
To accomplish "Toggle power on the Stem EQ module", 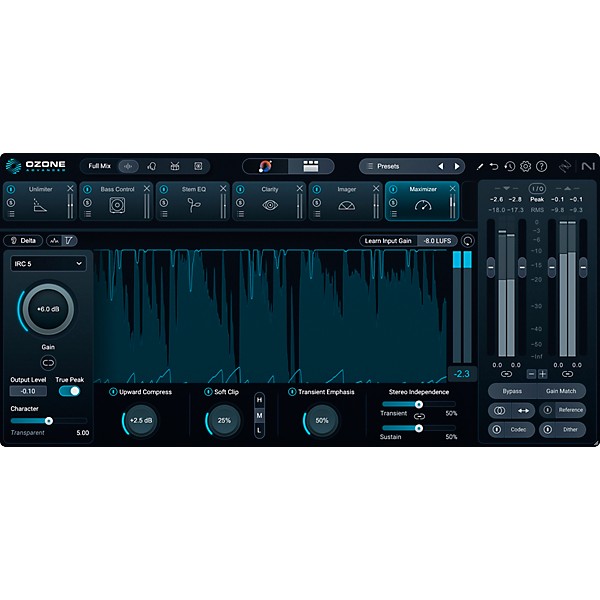I will point(164,189).
